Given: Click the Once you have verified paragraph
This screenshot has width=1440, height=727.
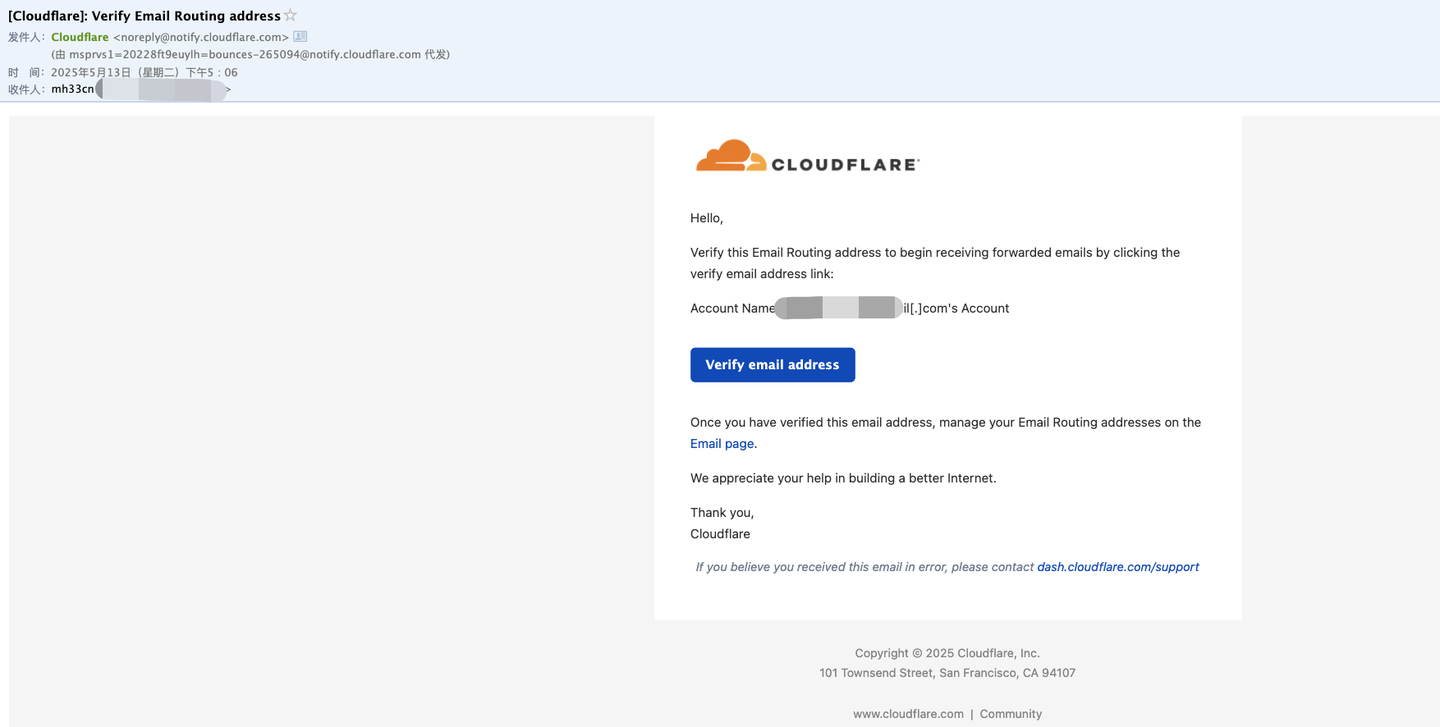Looking at the screenshot, I should [x=945, y=433].
